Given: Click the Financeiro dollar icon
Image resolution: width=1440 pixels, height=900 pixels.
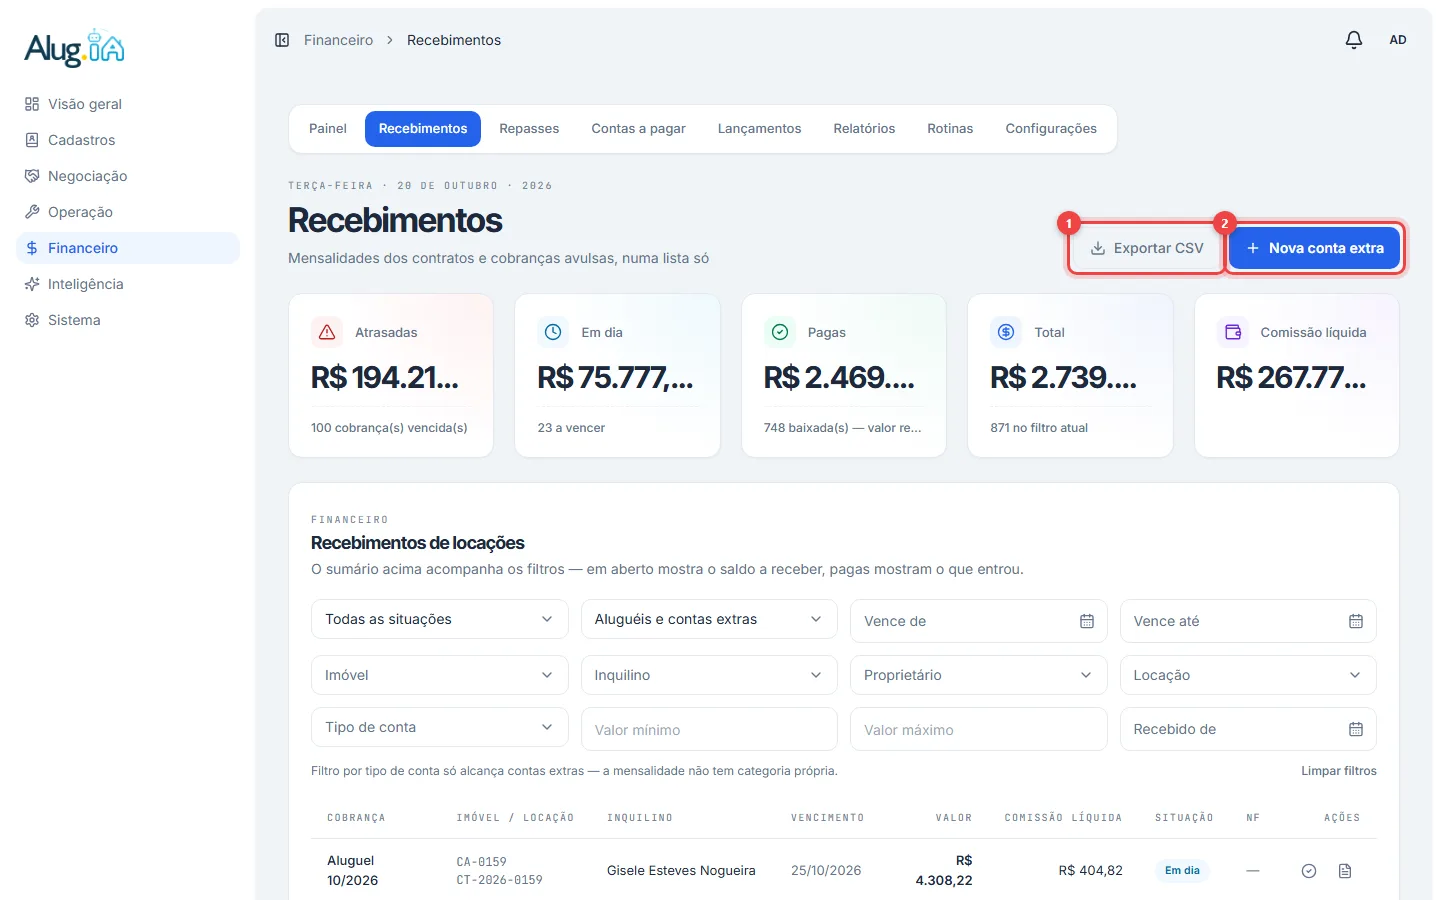Looking at the screenshot, I should (32, 248).
